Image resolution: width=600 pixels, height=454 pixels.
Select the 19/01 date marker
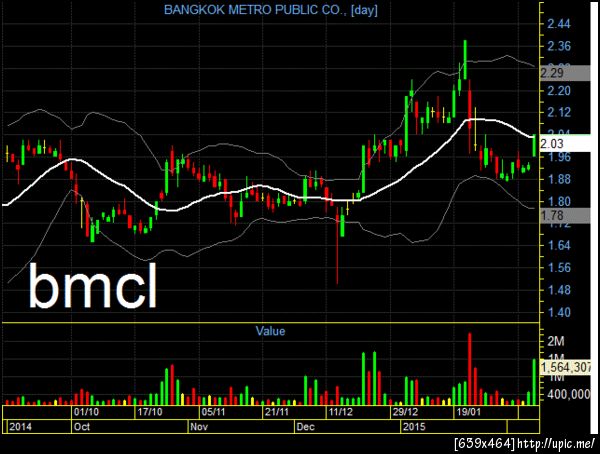tap(468, 412)
